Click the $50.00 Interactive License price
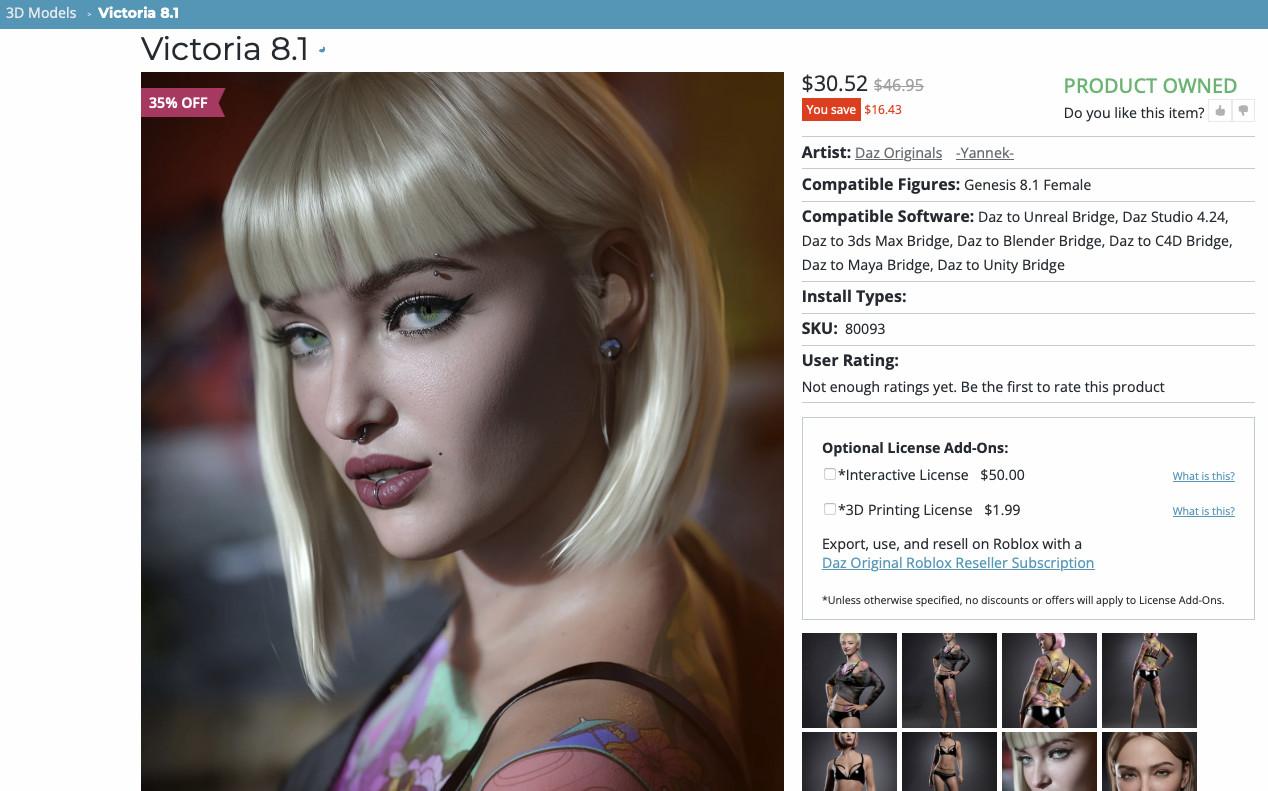 [x=1002, y=475]
